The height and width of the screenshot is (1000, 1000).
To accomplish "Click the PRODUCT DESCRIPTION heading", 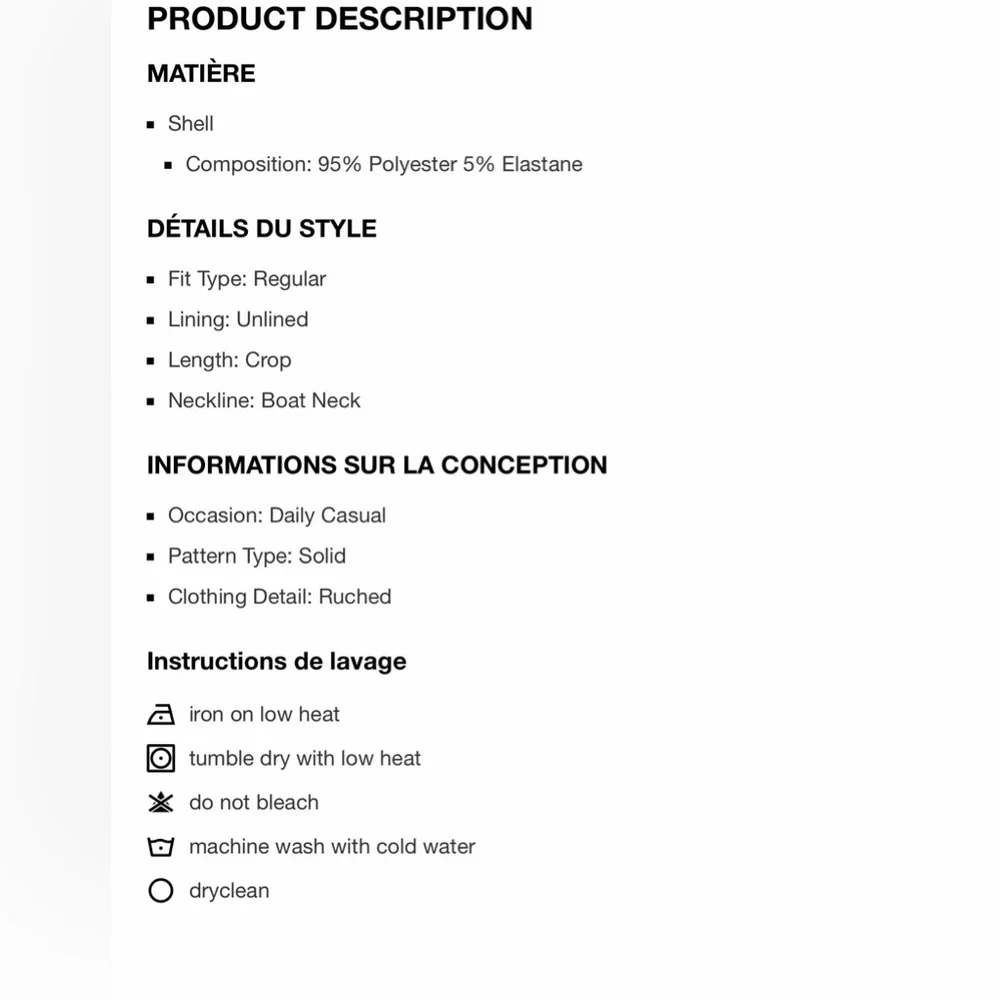I will pyautogui.click(x=339, y=19).
